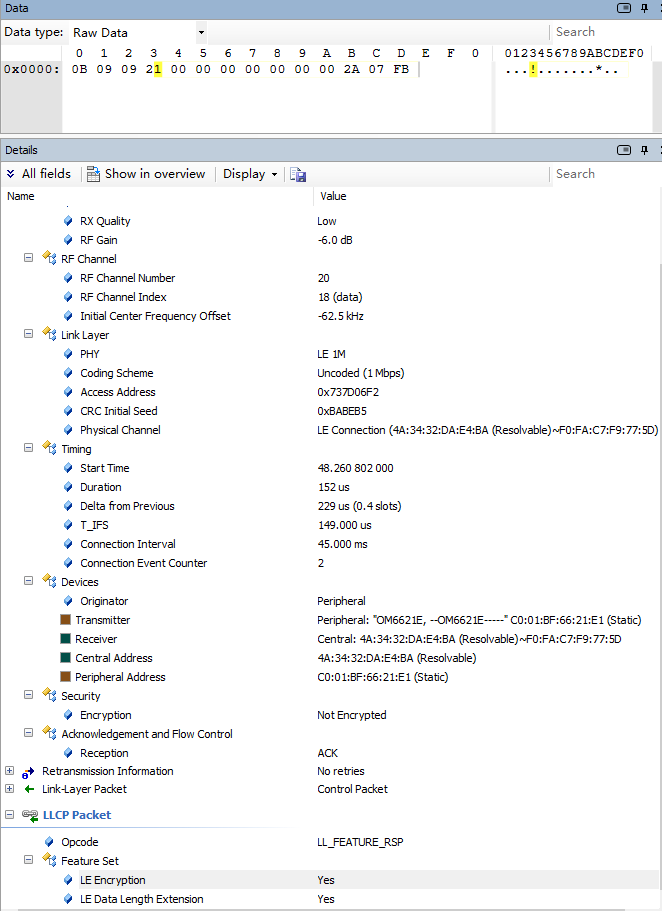
Task: Click the Receiver green color swatch
Action: coord(66,639)
